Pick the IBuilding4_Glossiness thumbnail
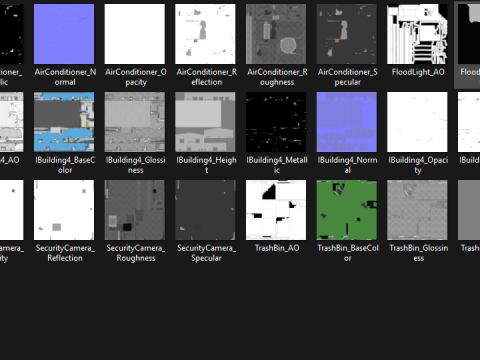480x360 pixels. 135,122
